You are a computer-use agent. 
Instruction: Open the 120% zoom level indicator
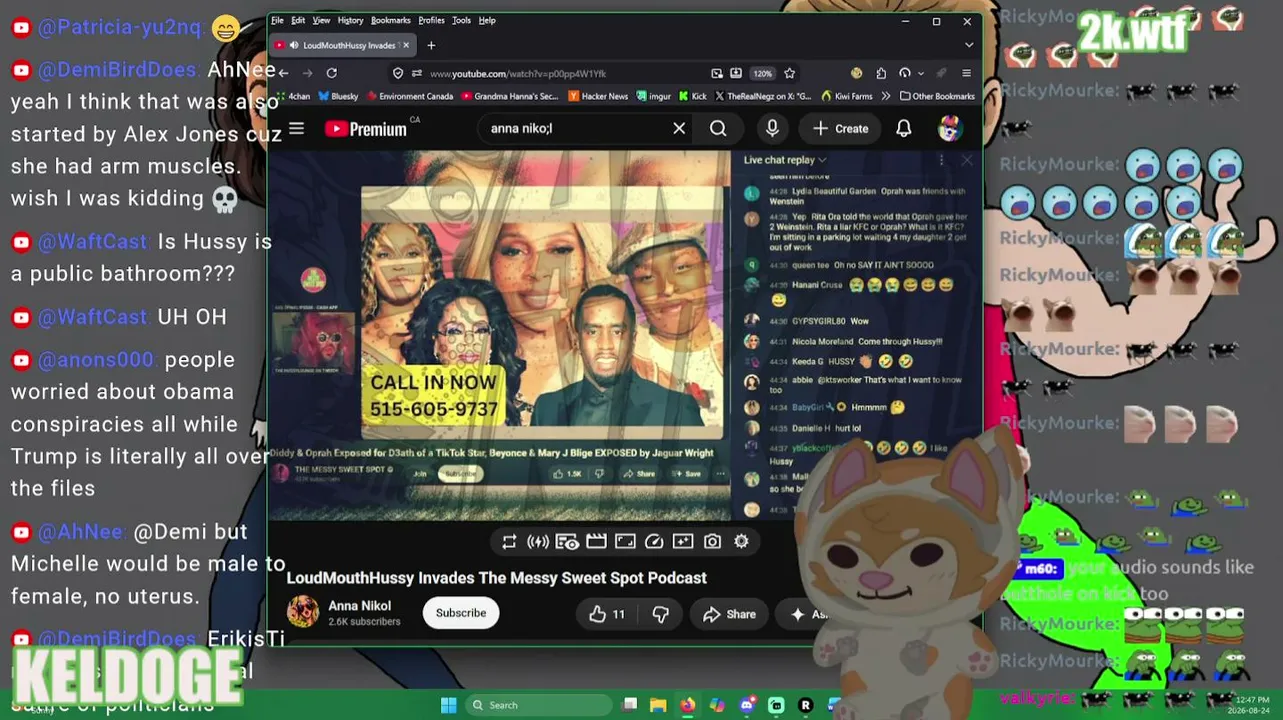click(763, 73)
